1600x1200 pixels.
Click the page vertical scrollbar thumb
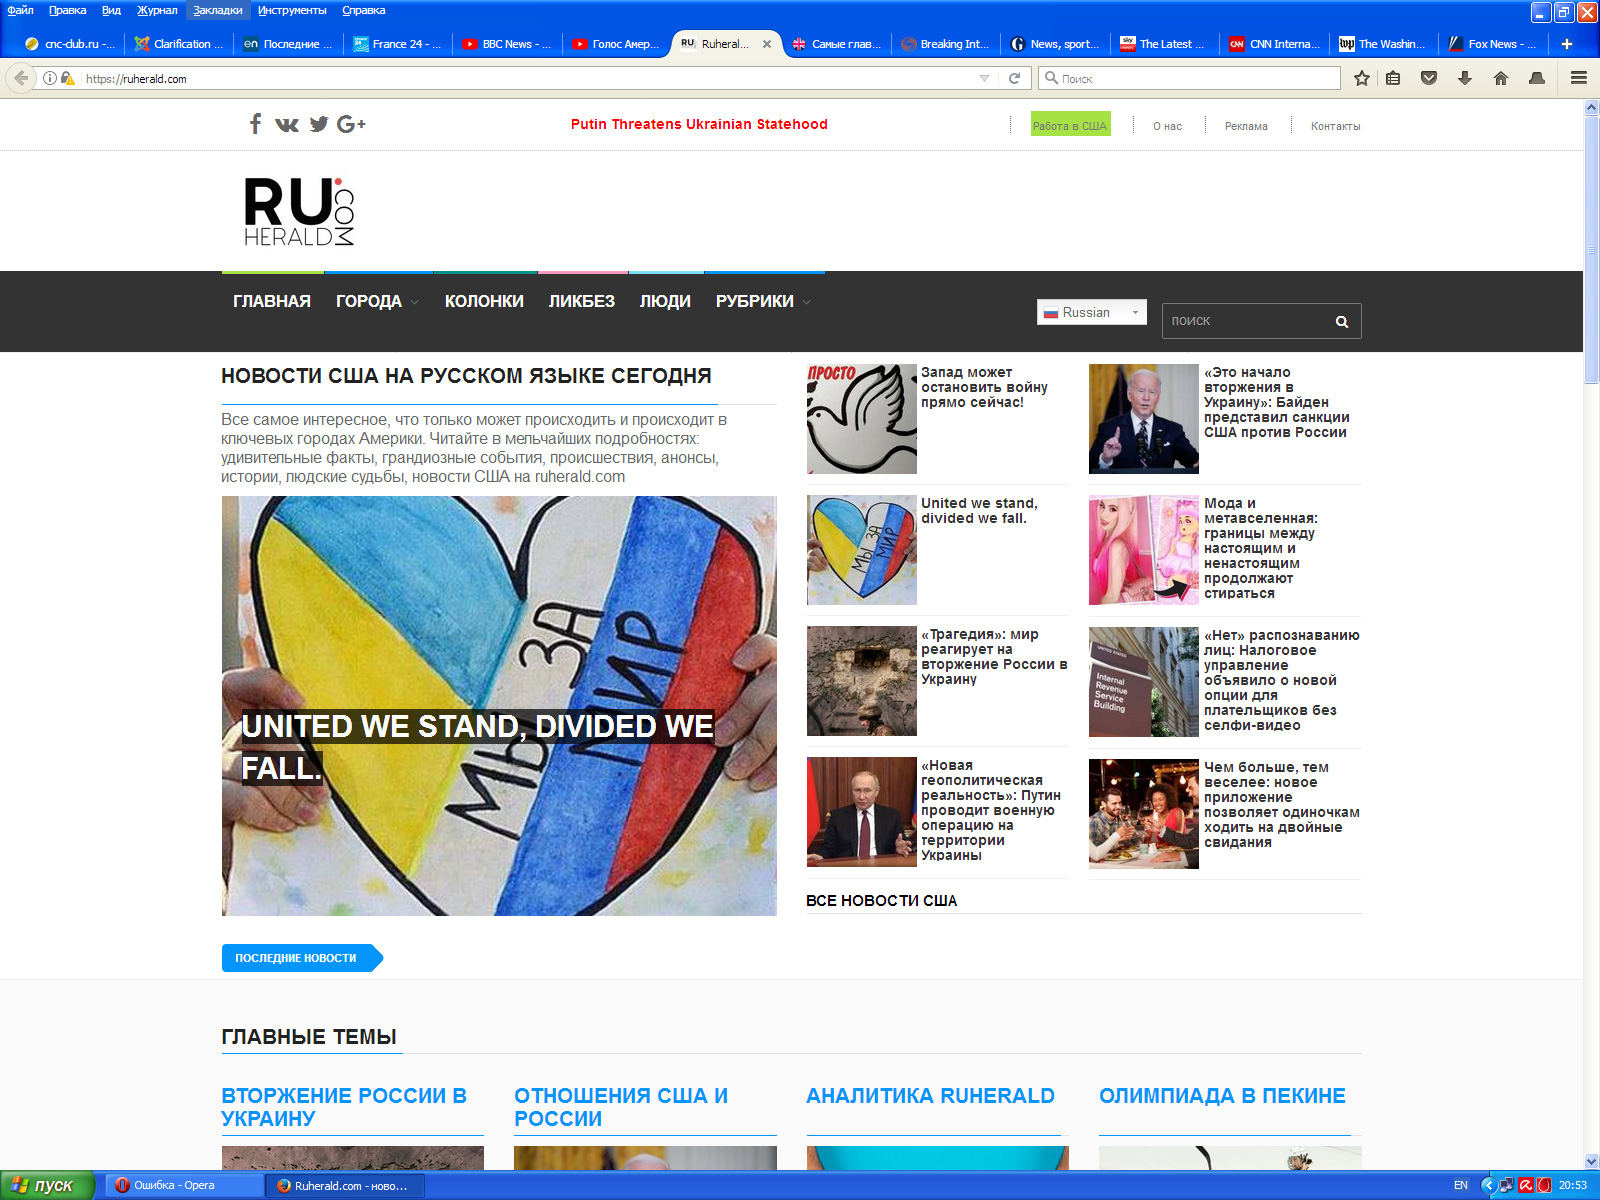[1591, 250]
